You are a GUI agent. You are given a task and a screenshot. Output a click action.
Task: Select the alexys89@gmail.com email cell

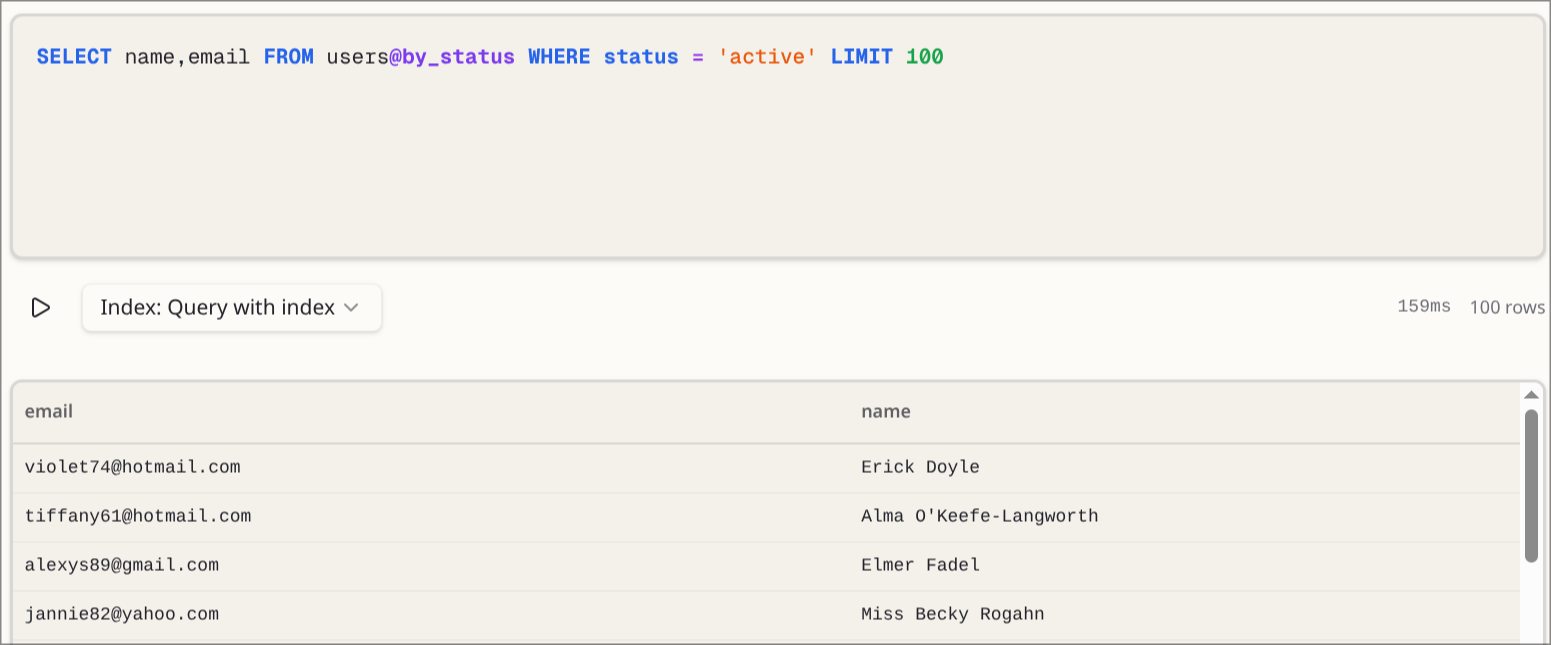pyautogui.click(x=121, y=565)
